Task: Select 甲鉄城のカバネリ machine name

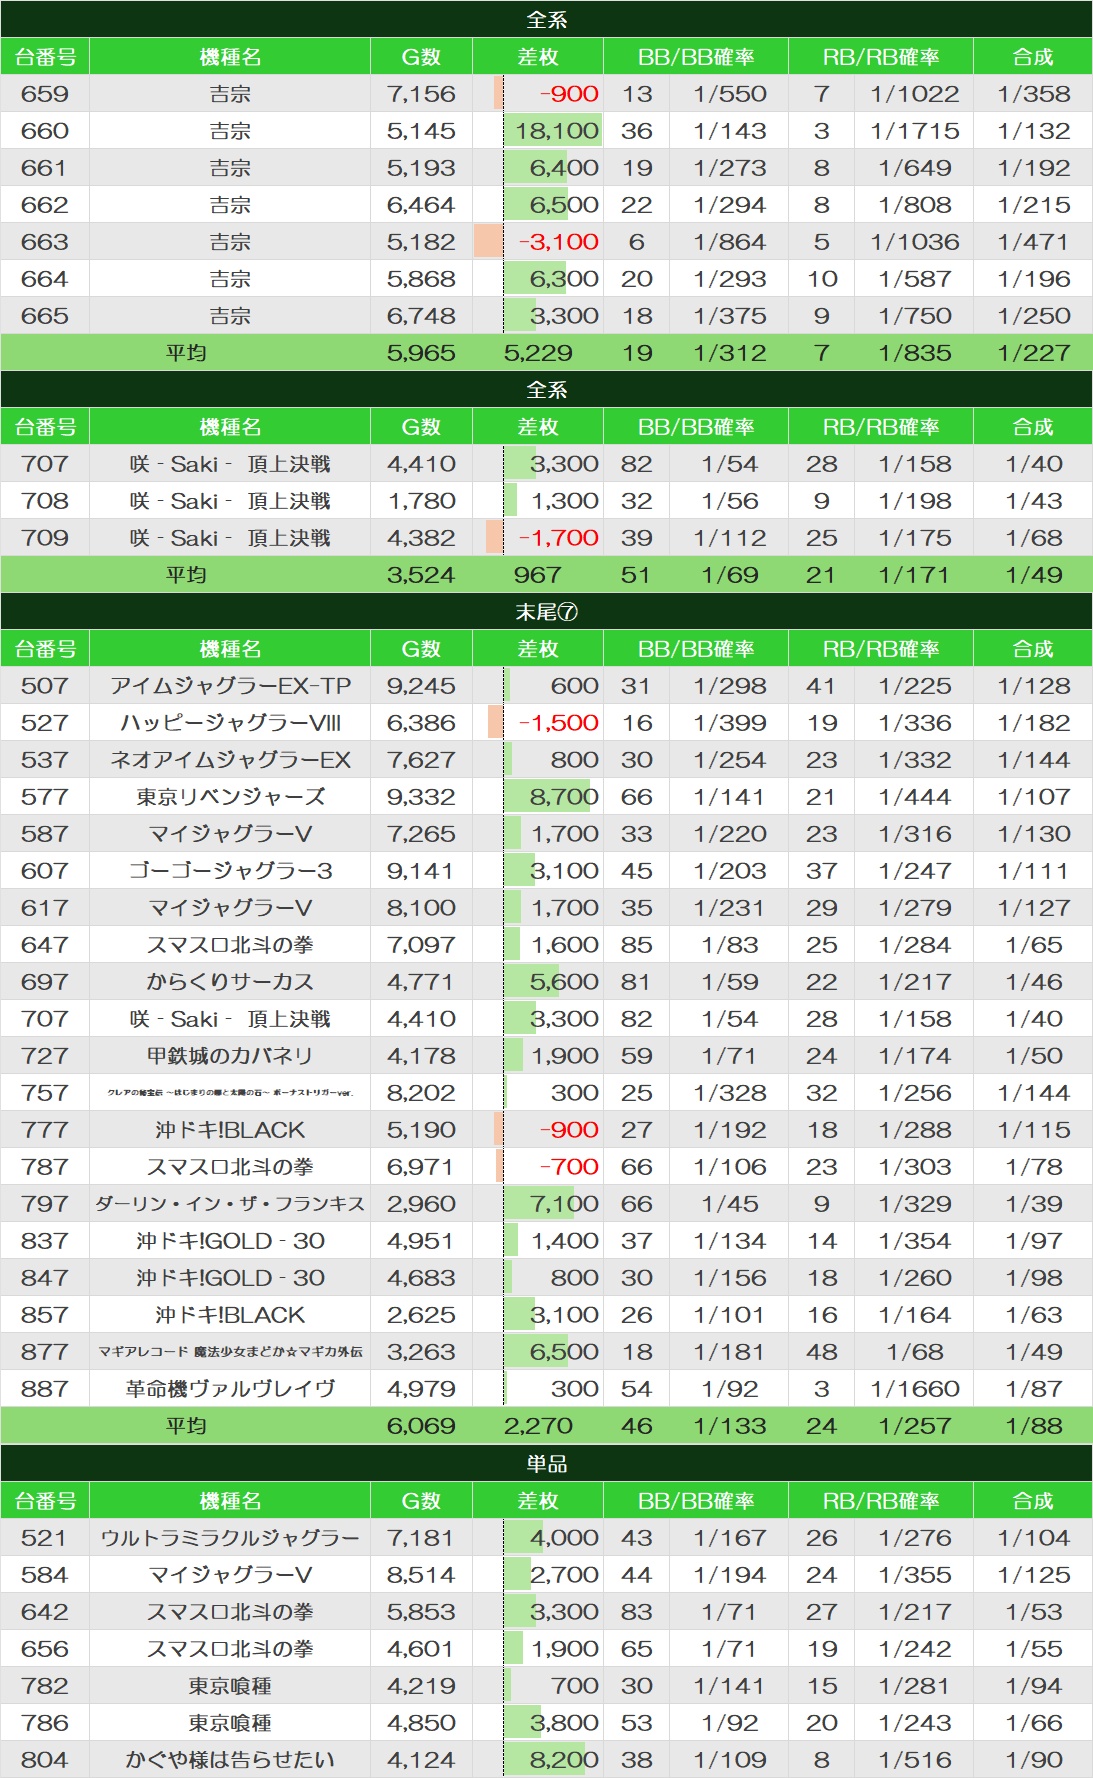Action: point(230,1056)
